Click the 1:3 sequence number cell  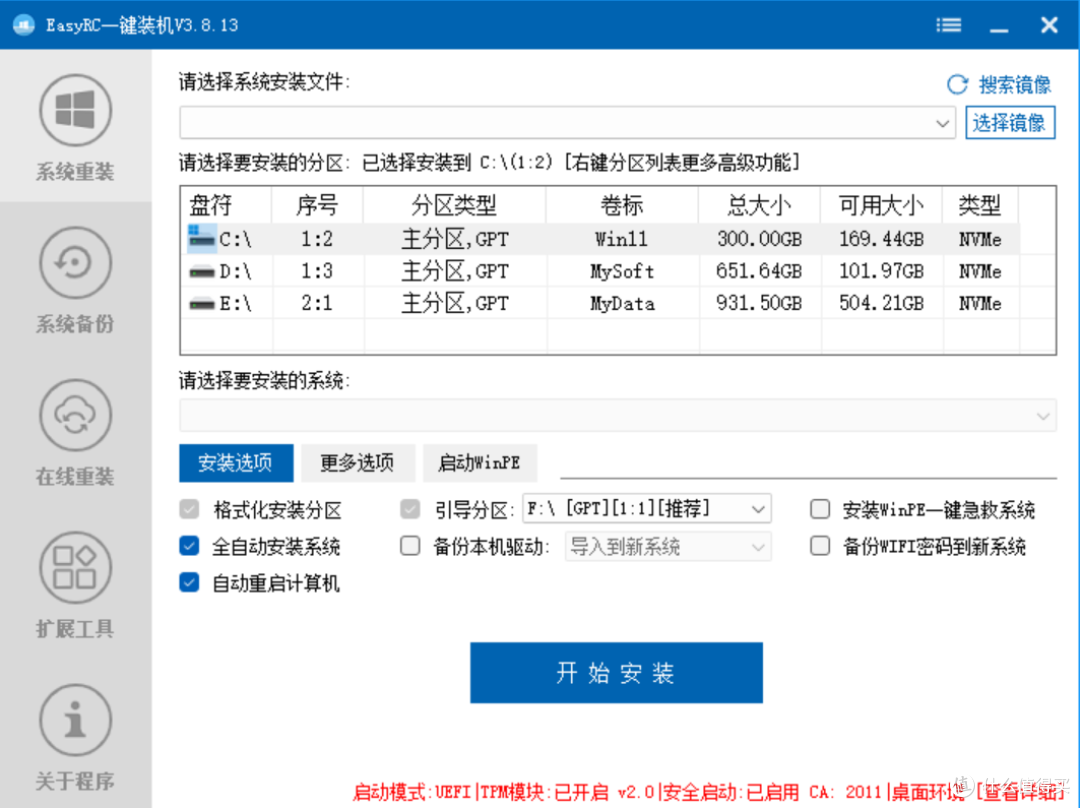pos(317,271)
